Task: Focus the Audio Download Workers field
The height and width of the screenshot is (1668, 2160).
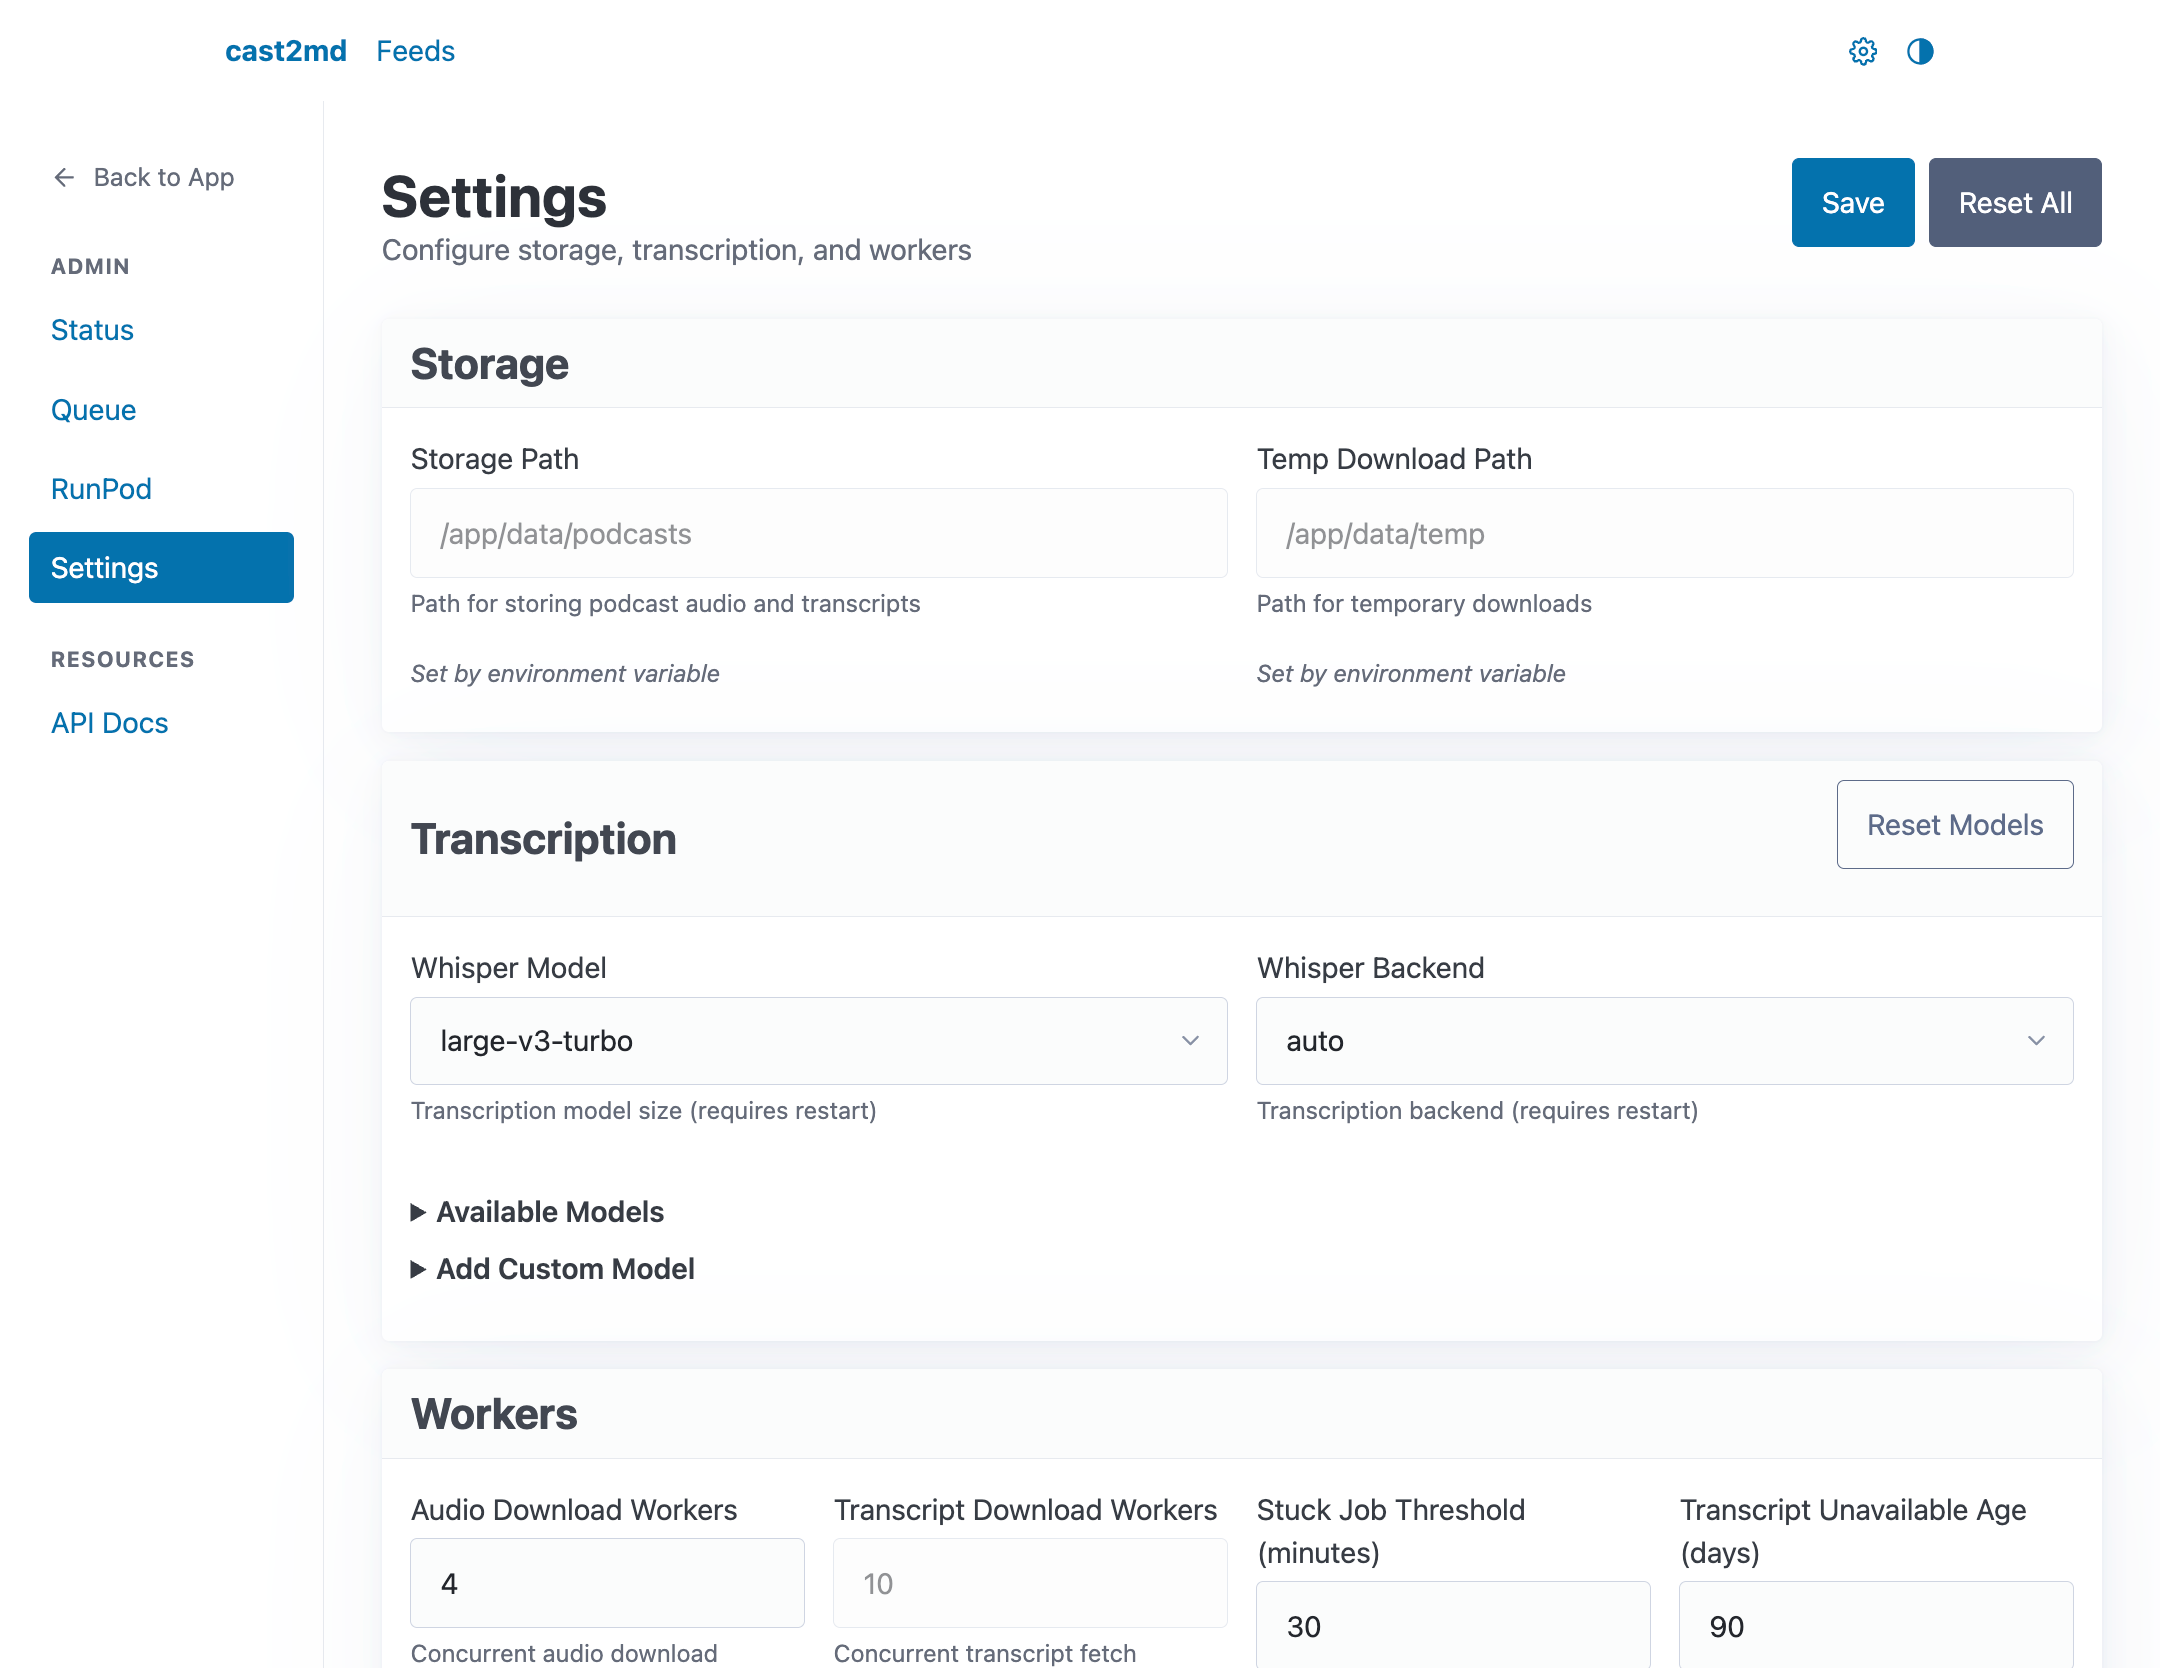Action: click(x=607, y=1583)
